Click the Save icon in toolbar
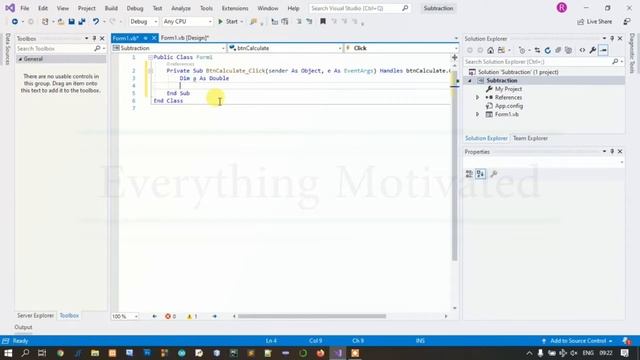This screenshot has height=360, width=640. (71, 22)
